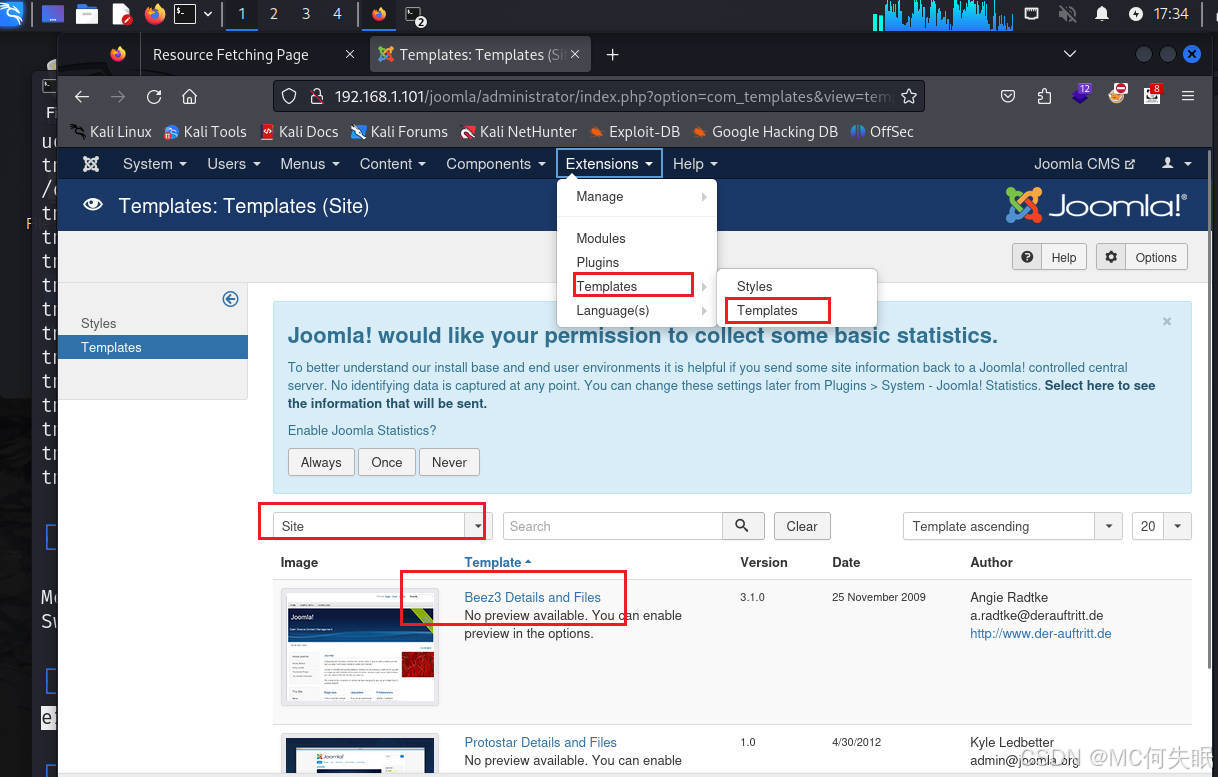Open the Kali NetHunter bookmark
The width and height of the screenshot is (1218, 777).
click(519, 131)
